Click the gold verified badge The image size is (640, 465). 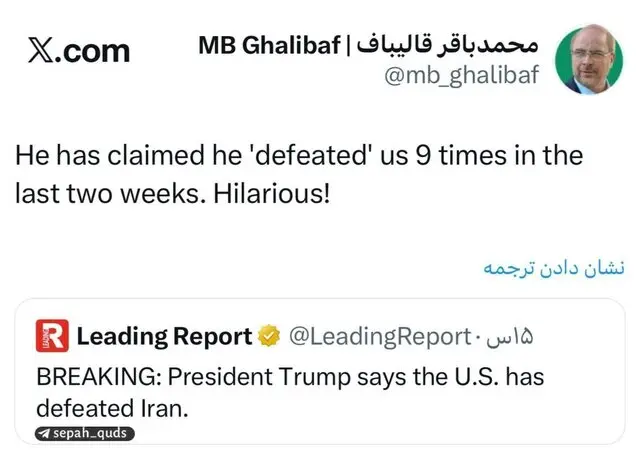pyautogui.click(x=269, y=337)
